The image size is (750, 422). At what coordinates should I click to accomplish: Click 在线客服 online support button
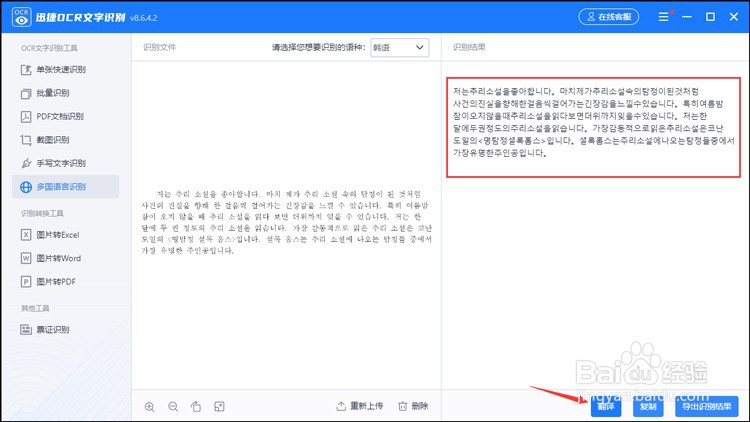[608, 17]
